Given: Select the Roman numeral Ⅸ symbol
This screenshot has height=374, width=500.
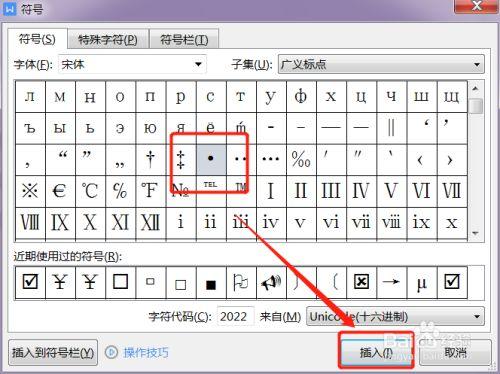Looking at the screenshot, I should coord(60,223).
